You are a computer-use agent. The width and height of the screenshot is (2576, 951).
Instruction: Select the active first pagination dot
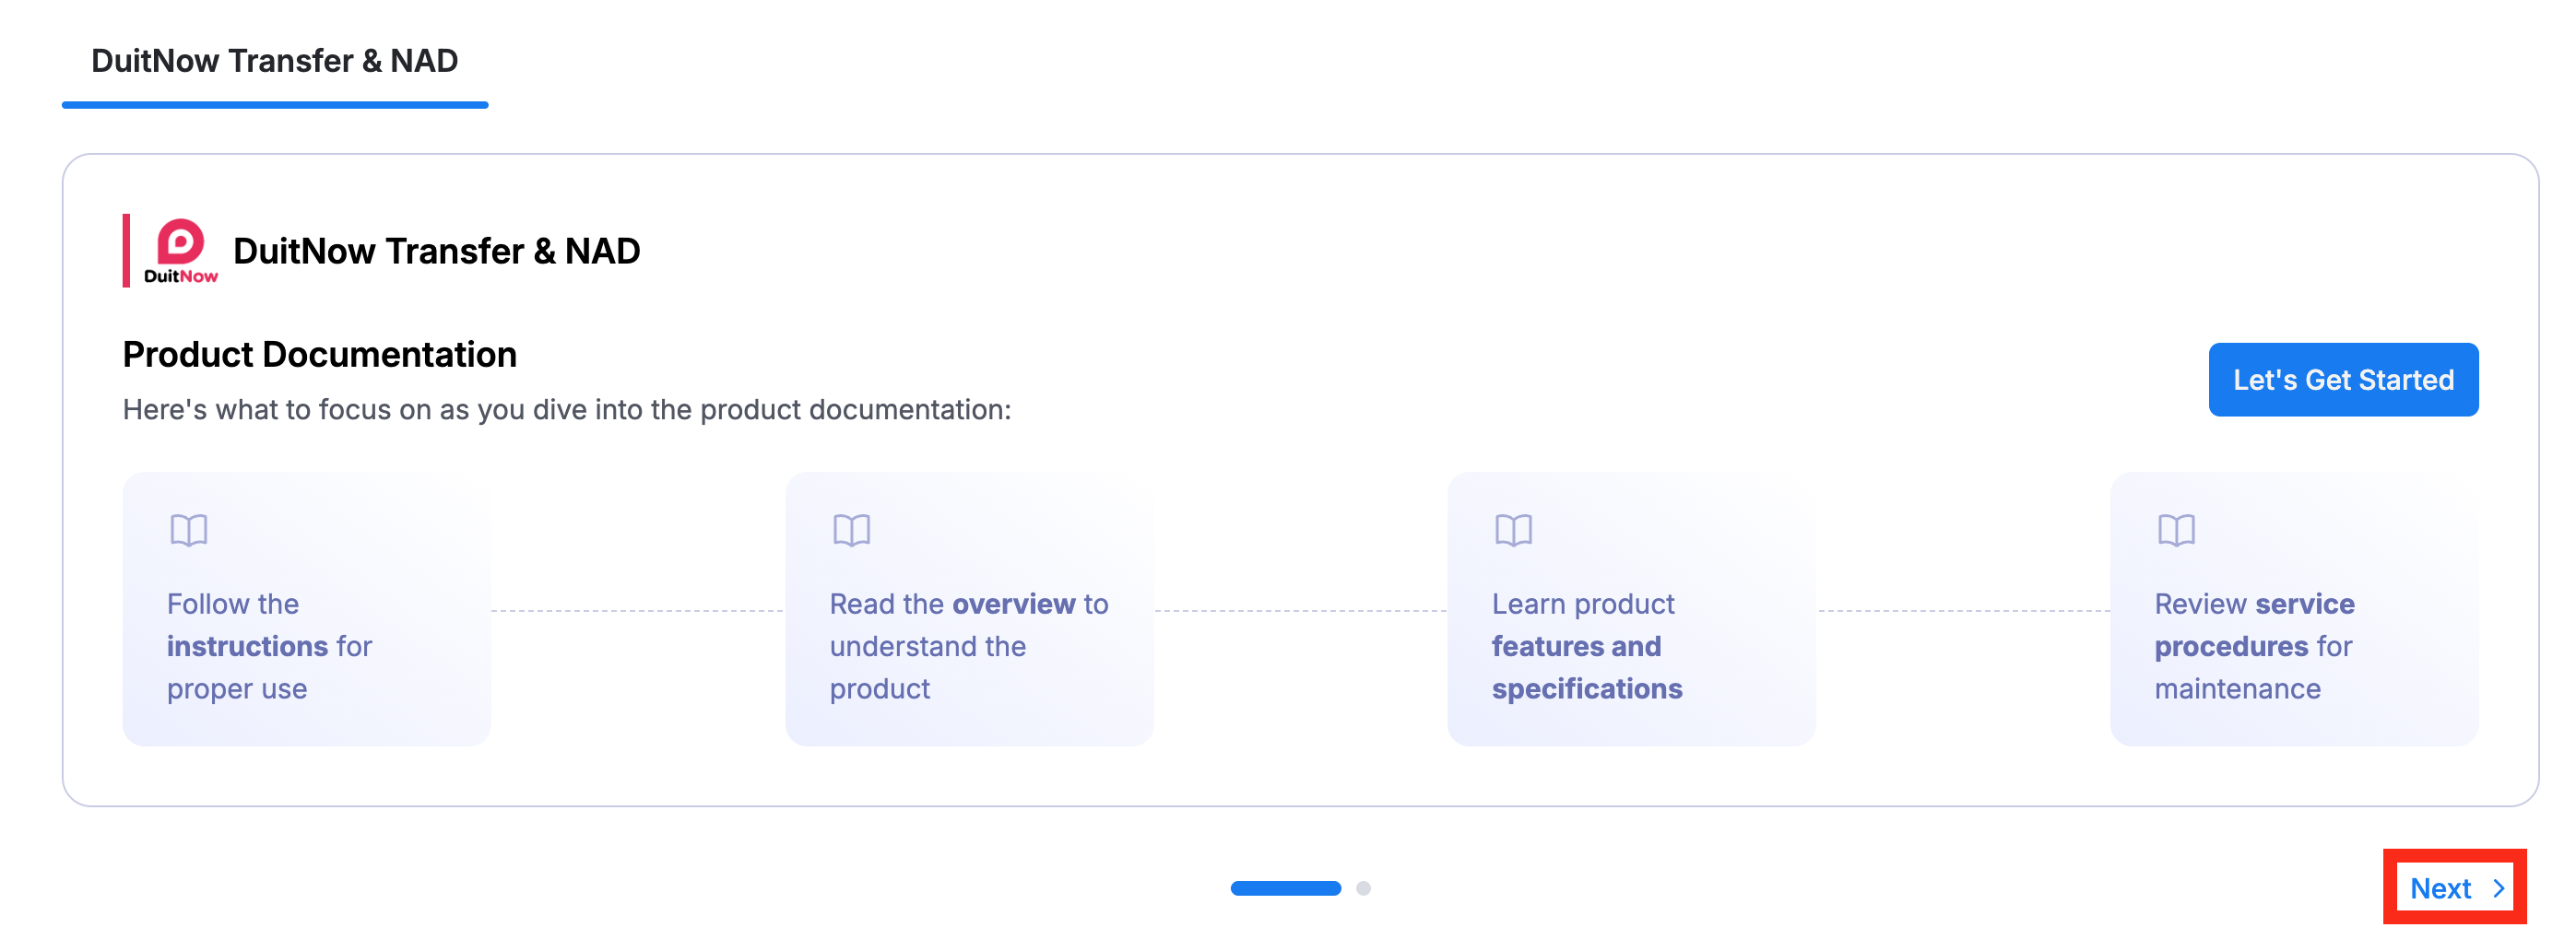(1288, 888)
